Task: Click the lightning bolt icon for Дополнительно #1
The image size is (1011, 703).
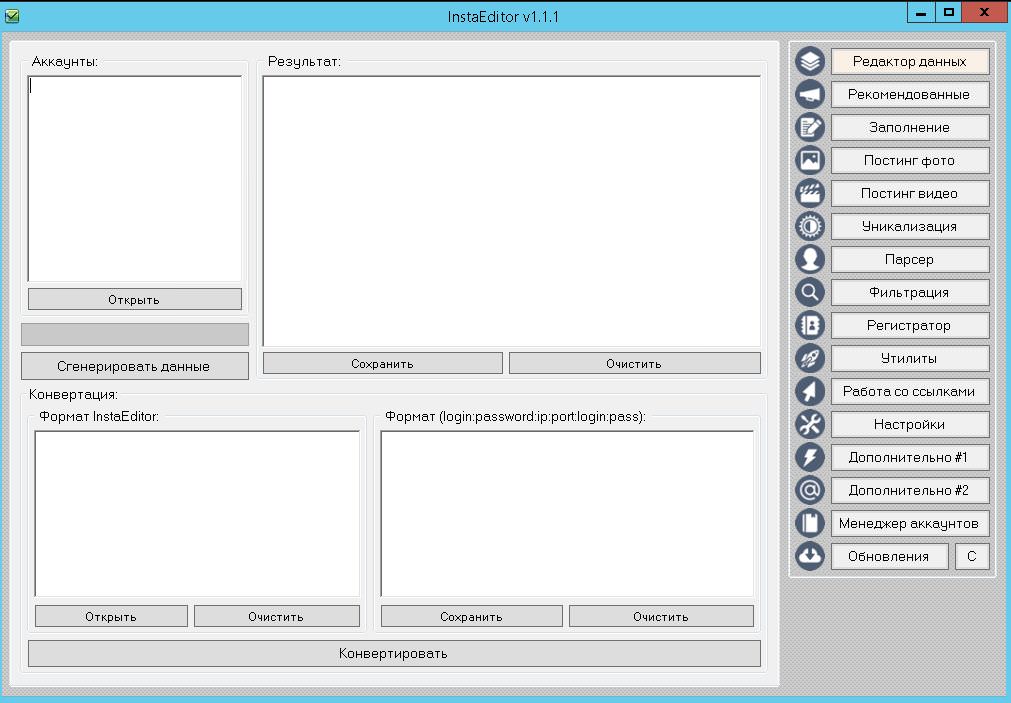Action: pyautogui.click(x=810, y=457)
